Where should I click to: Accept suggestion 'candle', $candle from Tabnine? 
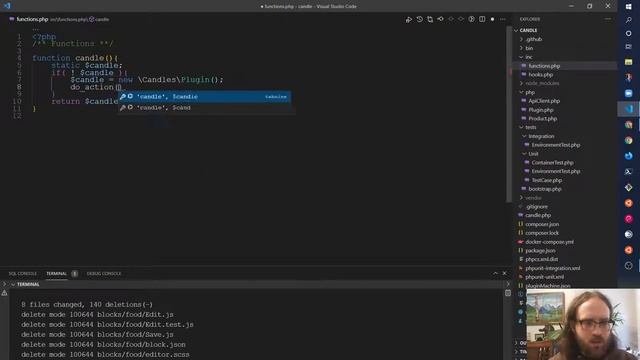pyautogui.click(x=204, y=97)
